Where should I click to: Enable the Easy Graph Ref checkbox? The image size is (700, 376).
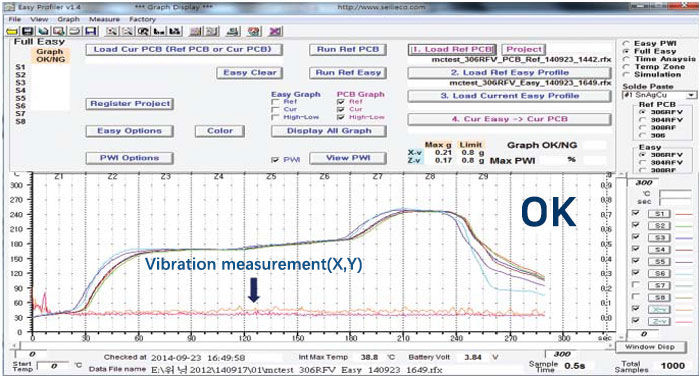(275, 102)
